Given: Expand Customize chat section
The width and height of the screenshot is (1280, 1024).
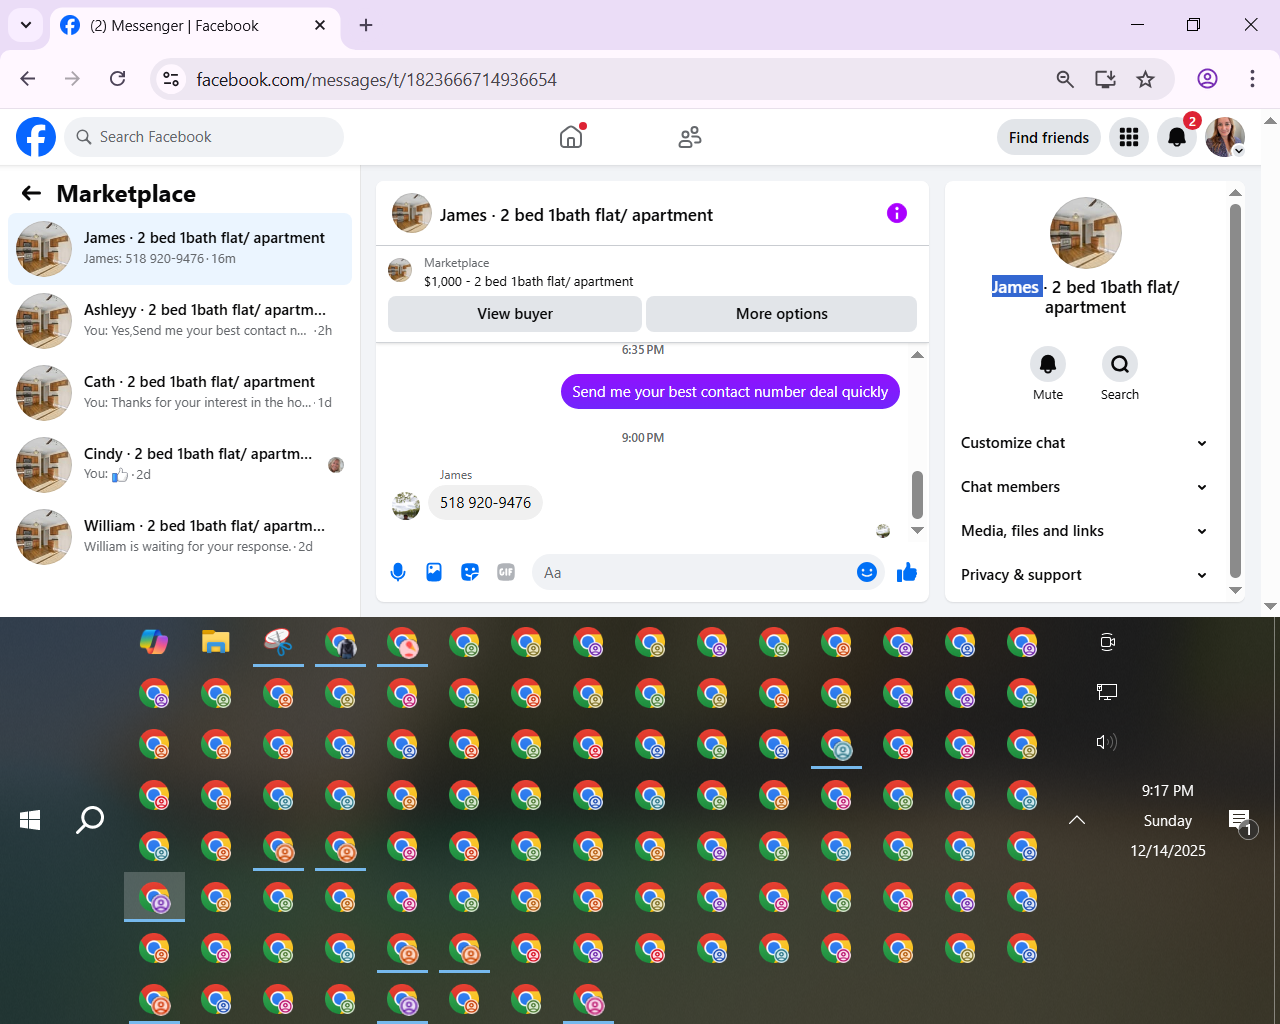Looking at the screenshot, I should click(x=1084, y=443).
